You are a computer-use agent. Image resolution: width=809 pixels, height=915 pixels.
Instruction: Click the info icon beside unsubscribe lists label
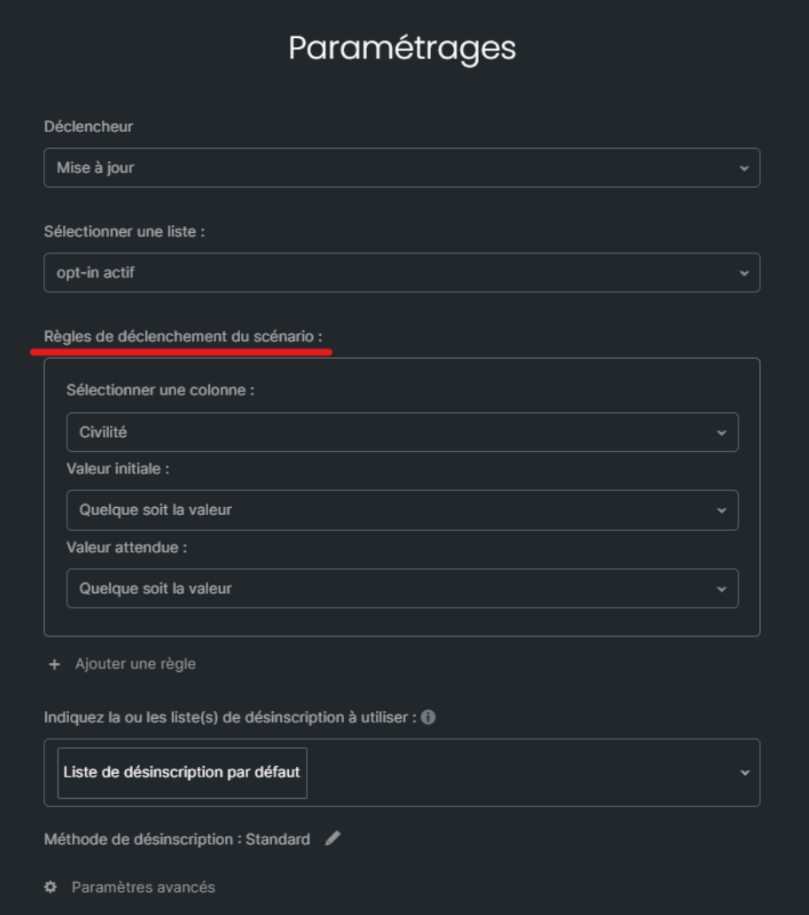[x=428, y=718]
